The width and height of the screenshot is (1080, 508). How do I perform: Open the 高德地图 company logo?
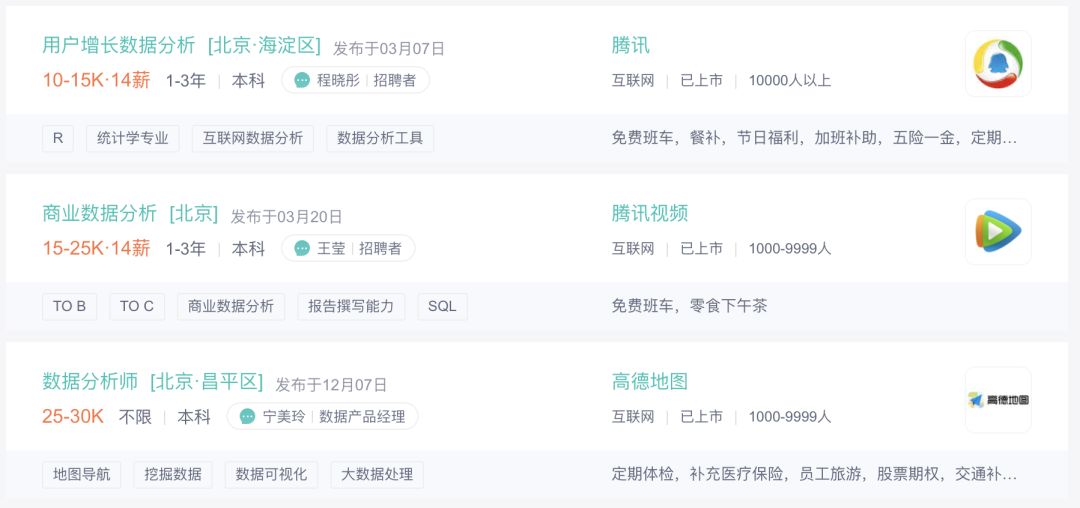click(x=997, y=400)
